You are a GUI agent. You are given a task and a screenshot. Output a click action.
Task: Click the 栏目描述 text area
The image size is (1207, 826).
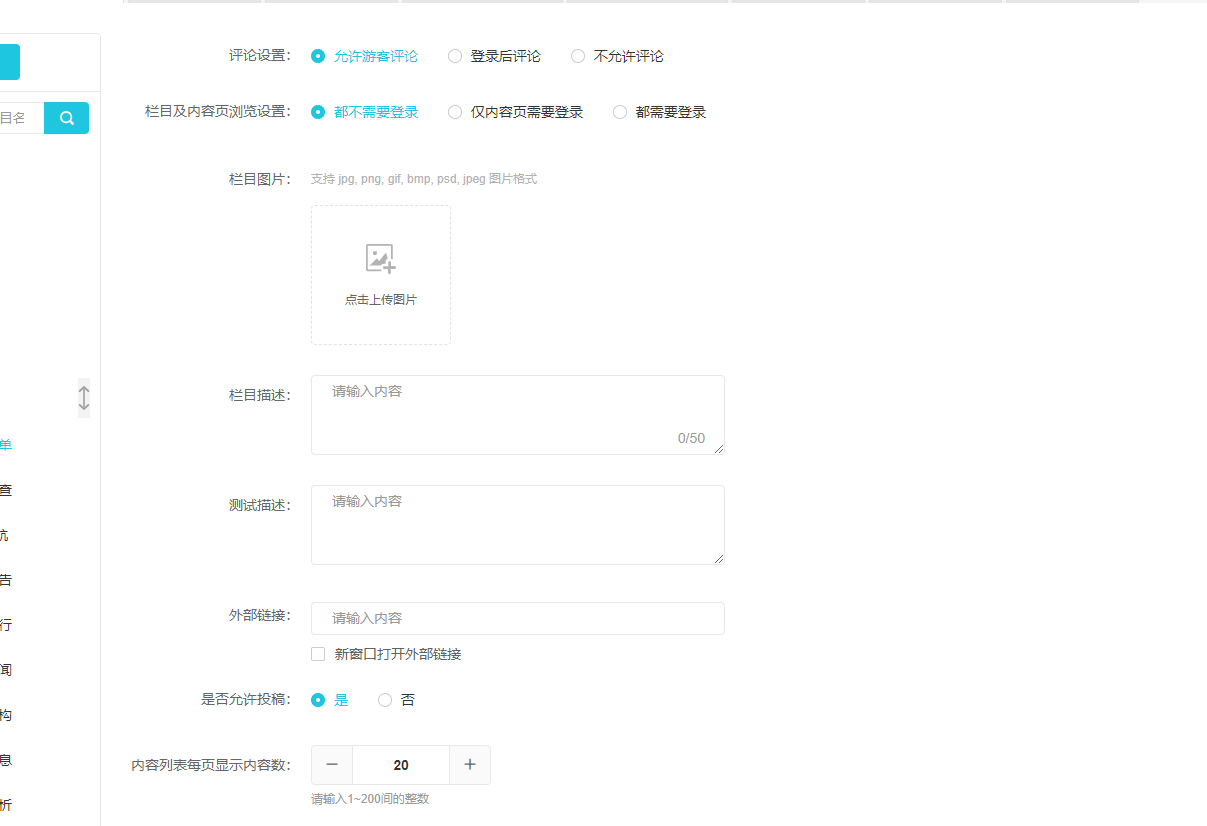pos(517,414)
